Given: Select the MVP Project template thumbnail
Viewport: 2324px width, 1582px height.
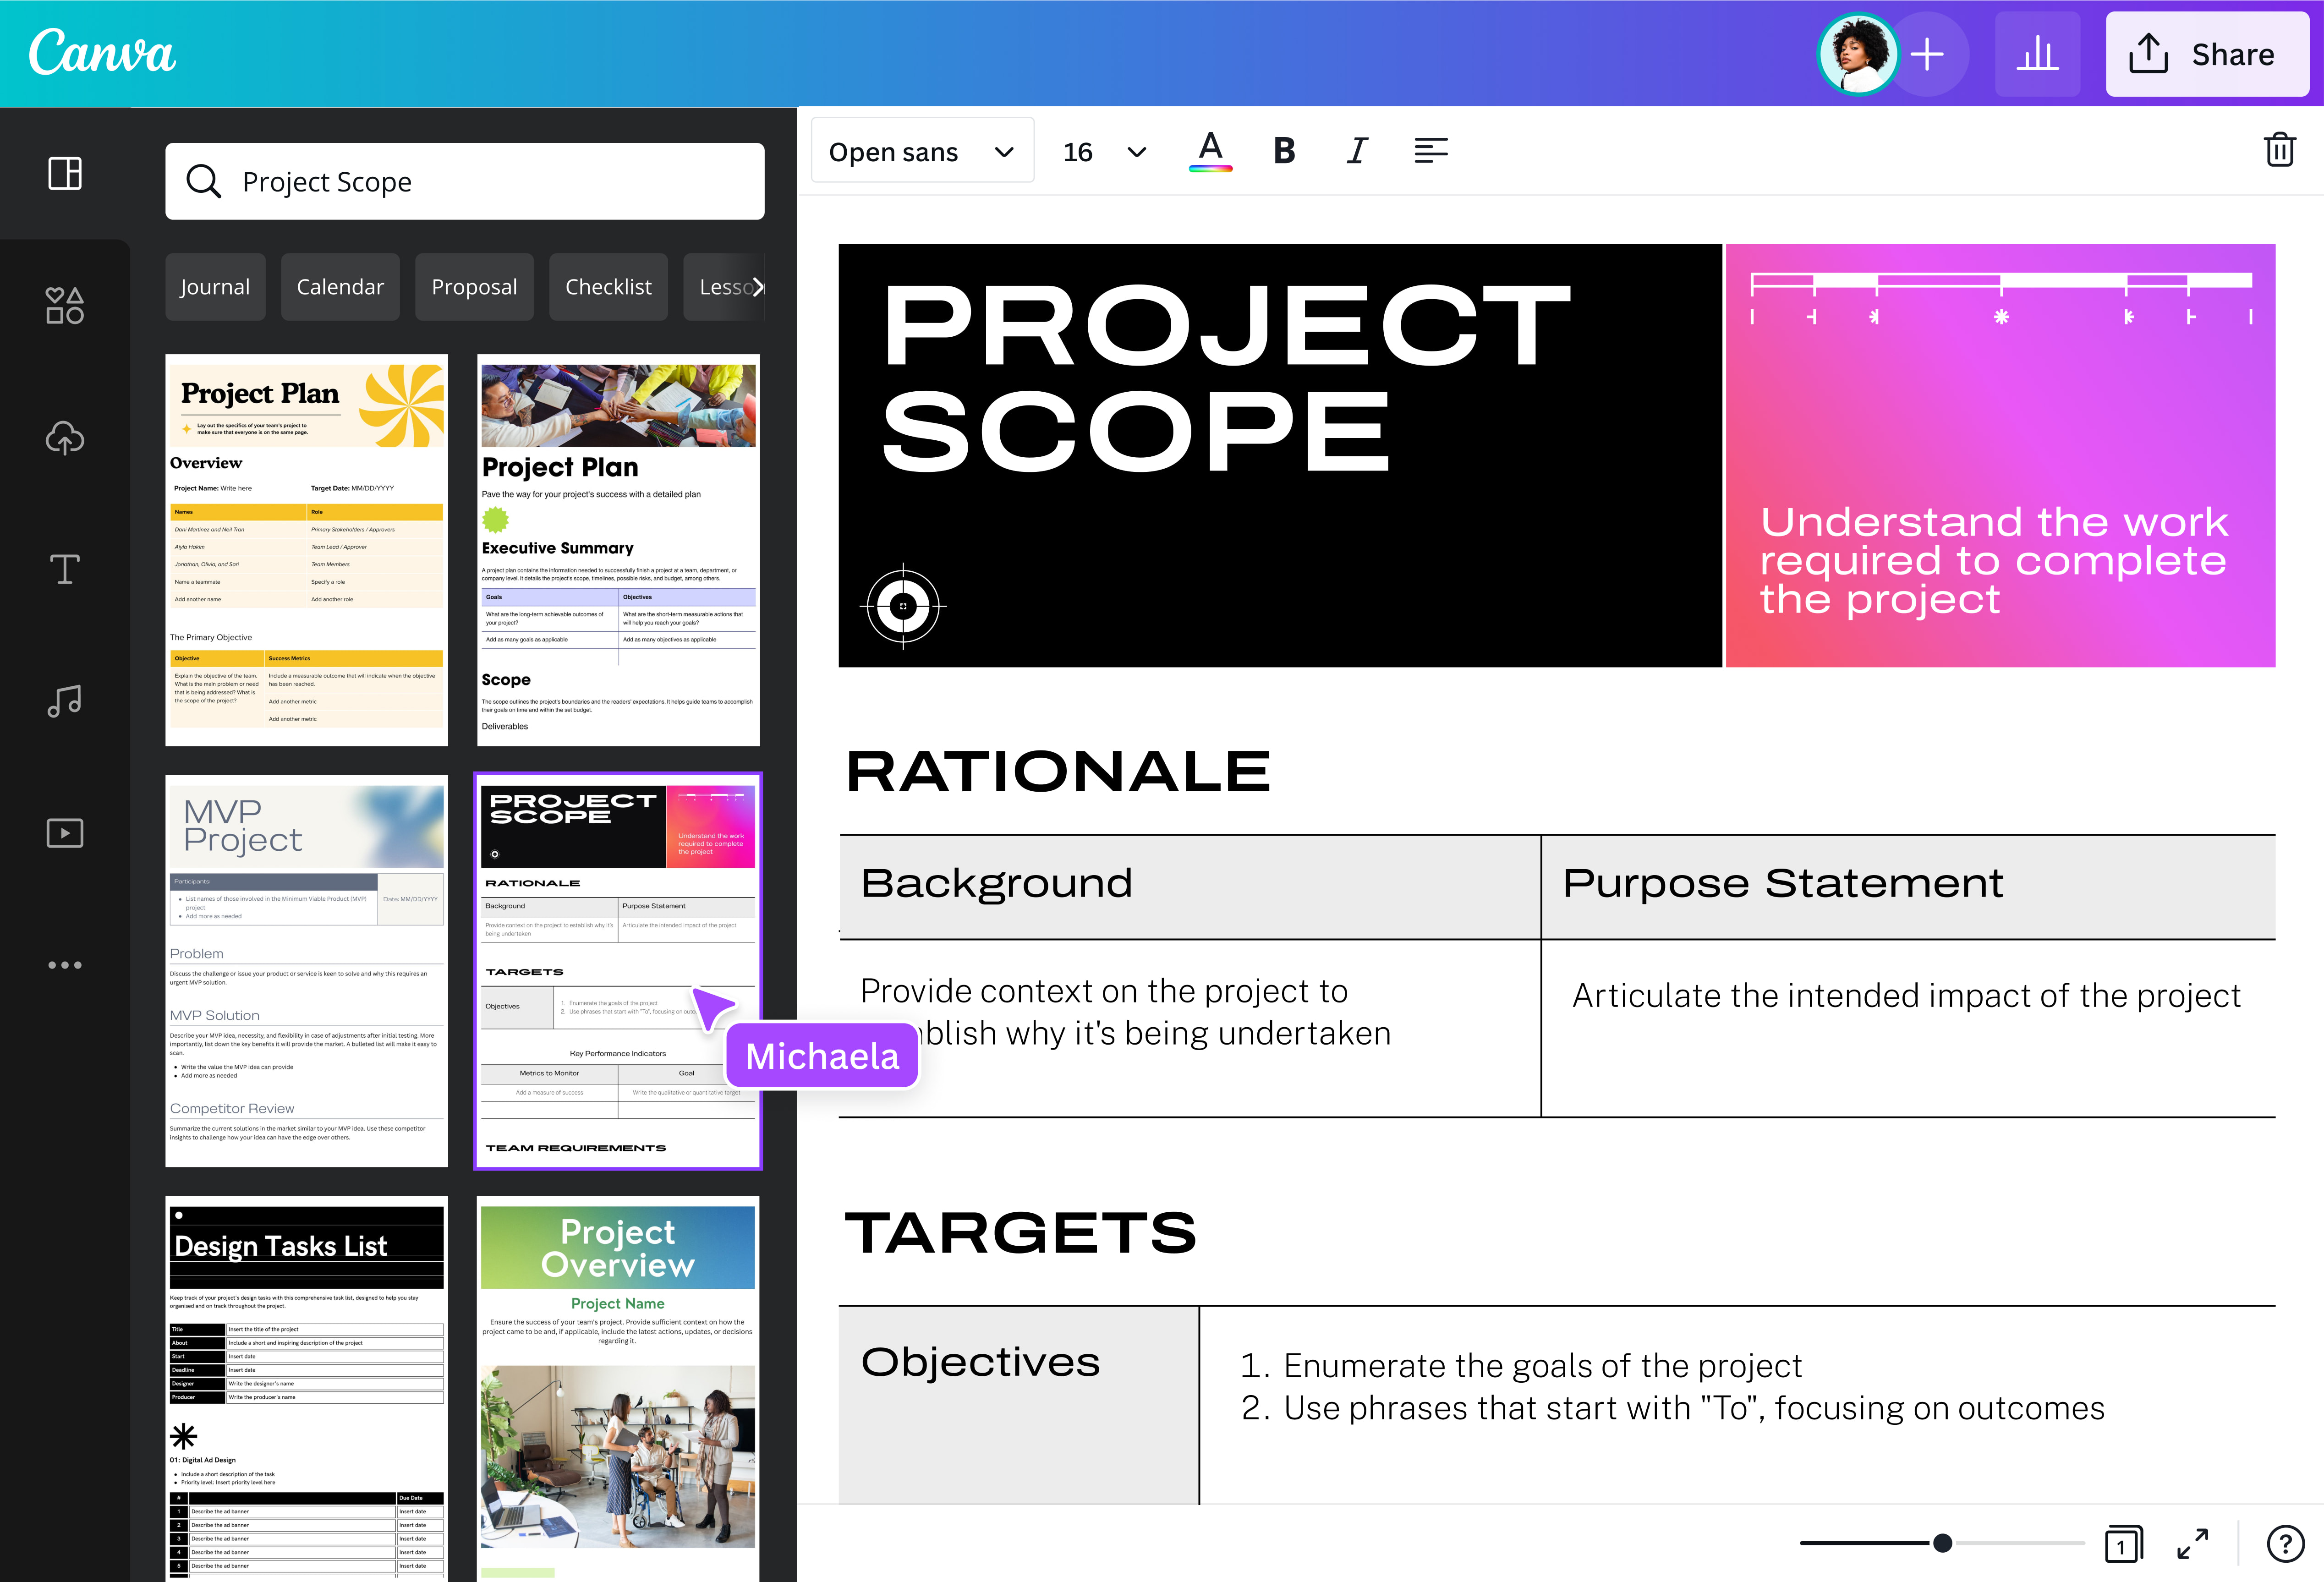Looking at the screenshot, I should [x=306, y=970].
